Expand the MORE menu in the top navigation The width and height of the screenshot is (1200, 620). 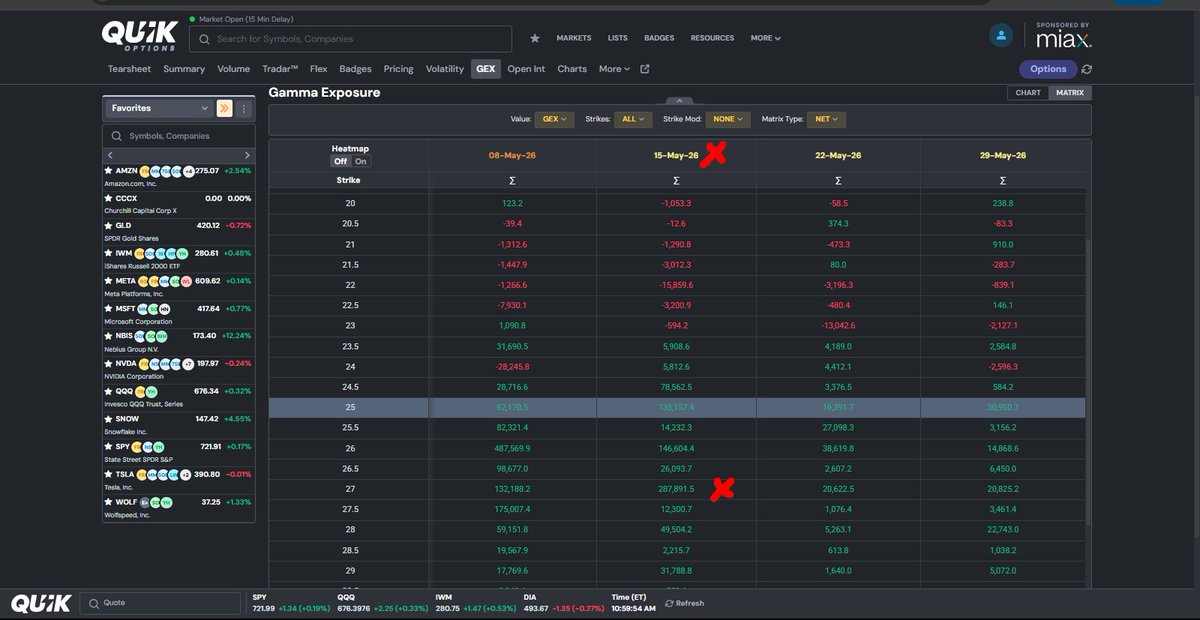766,38
